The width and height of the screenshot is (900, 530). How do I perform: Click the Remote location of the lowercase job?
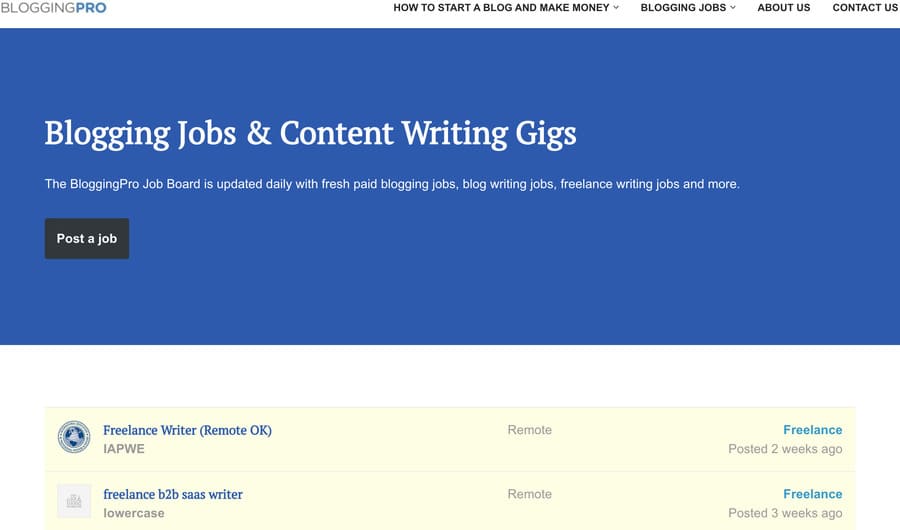coord(529,494)
